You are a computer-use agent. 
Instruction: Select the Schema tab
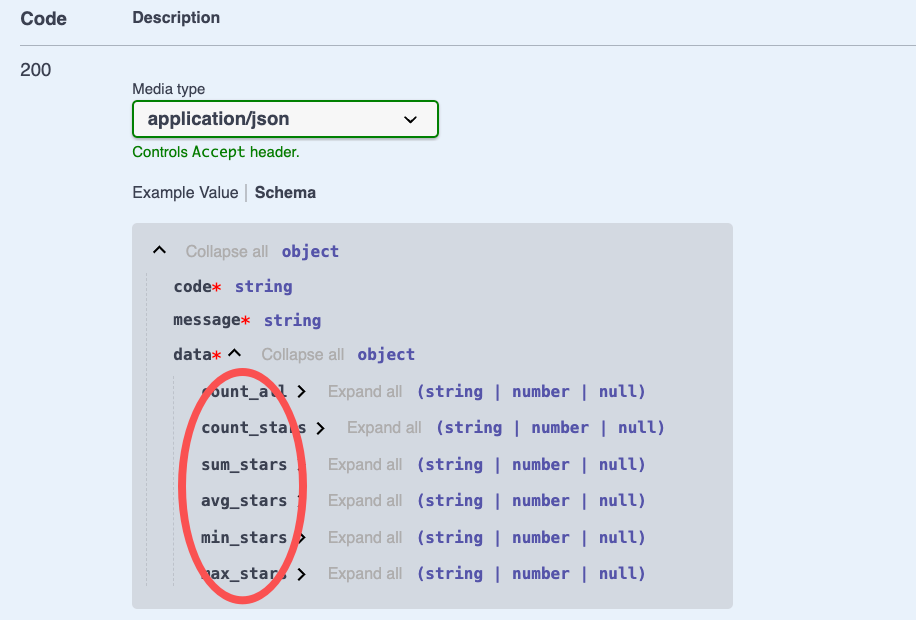point(285,192)
